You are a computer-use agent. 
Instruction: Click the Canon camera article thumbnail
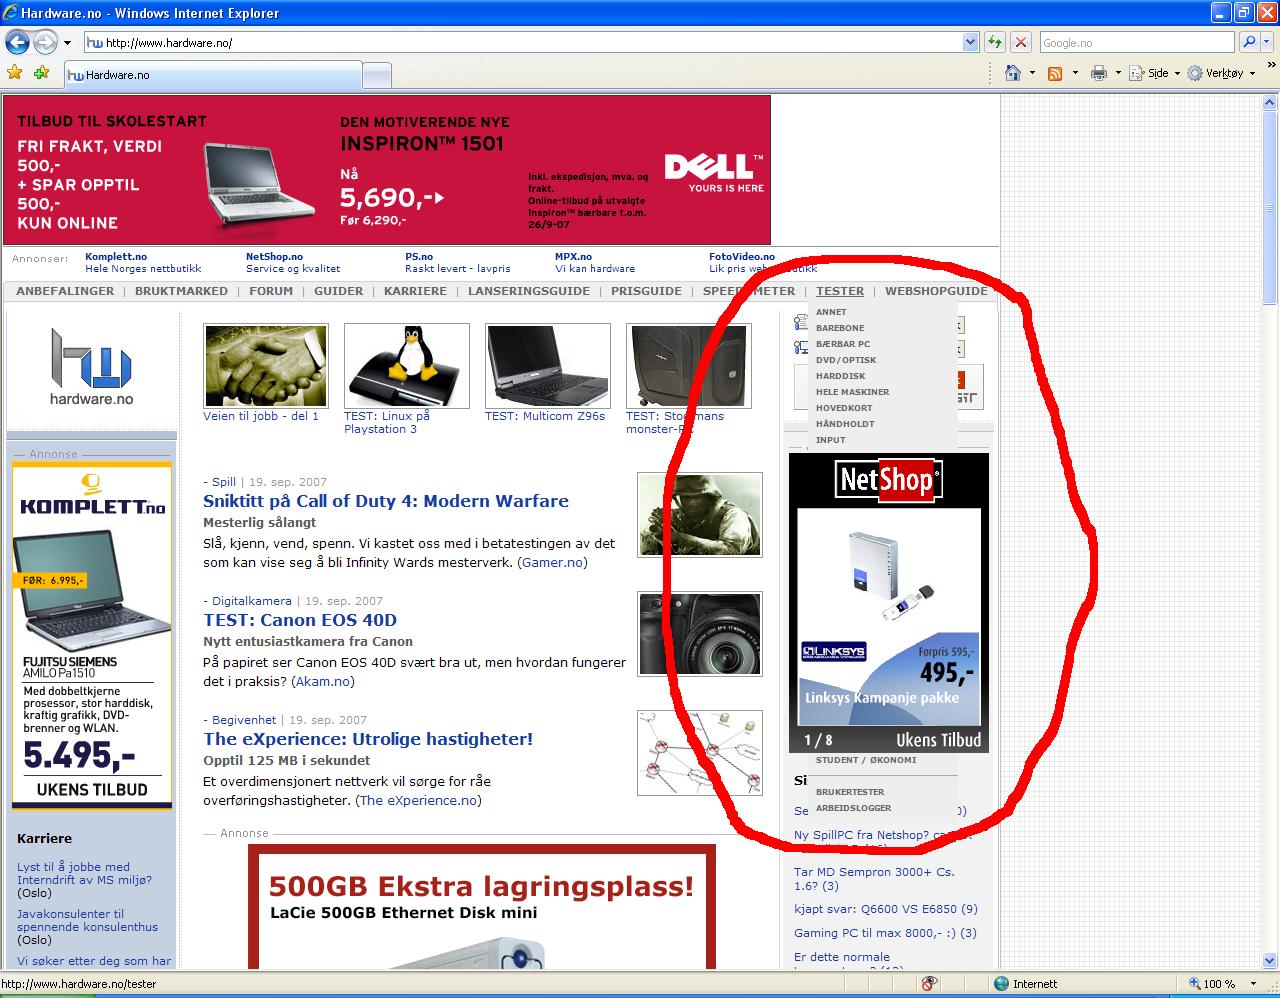700,634
